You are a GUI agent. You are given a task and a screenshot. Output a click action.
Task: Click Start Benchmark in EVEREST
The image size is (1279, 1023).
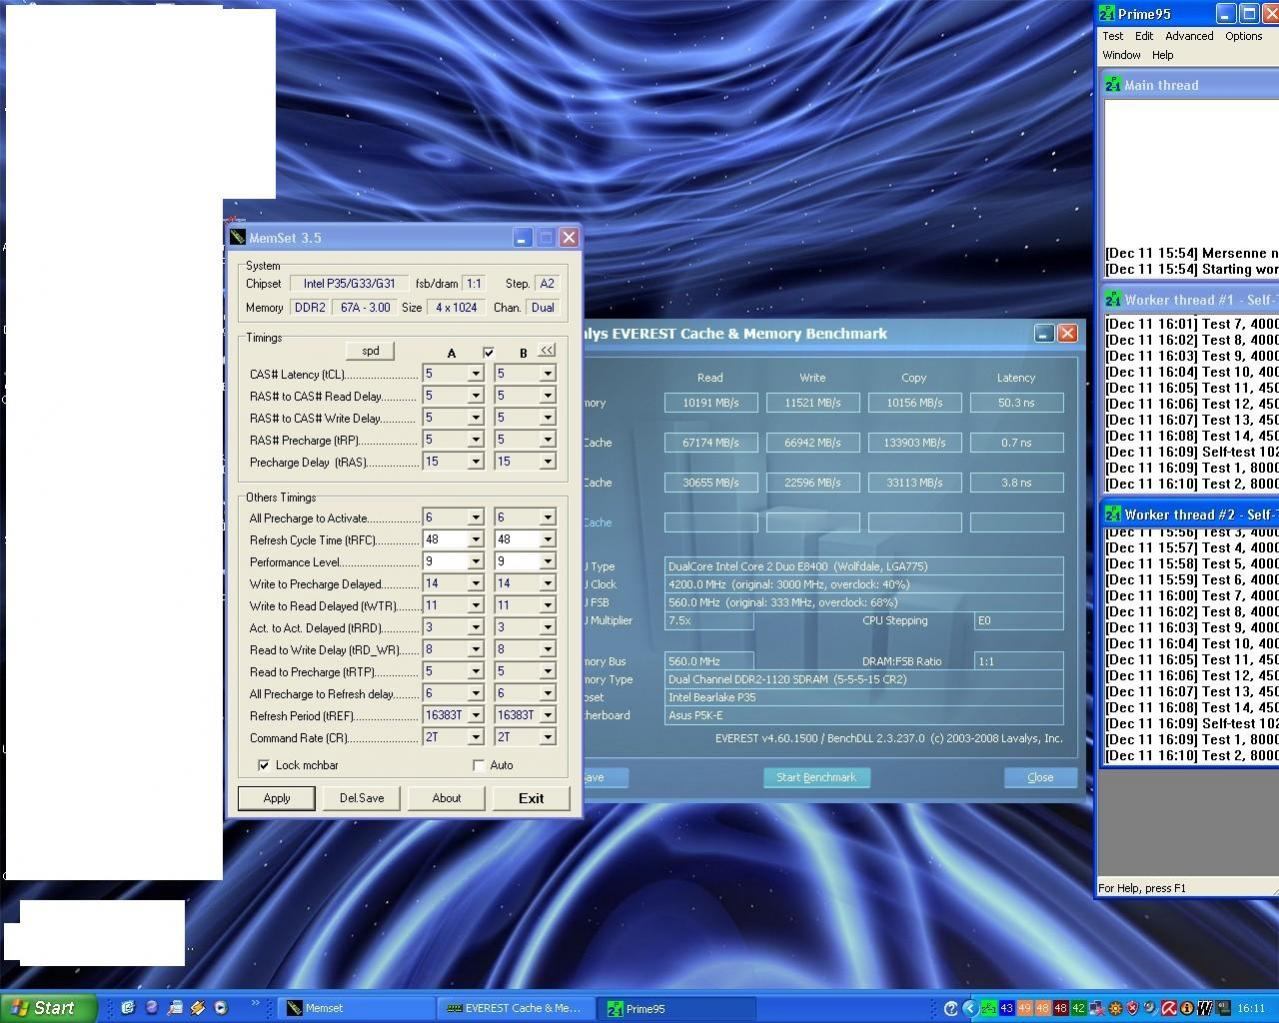point(816,777)
